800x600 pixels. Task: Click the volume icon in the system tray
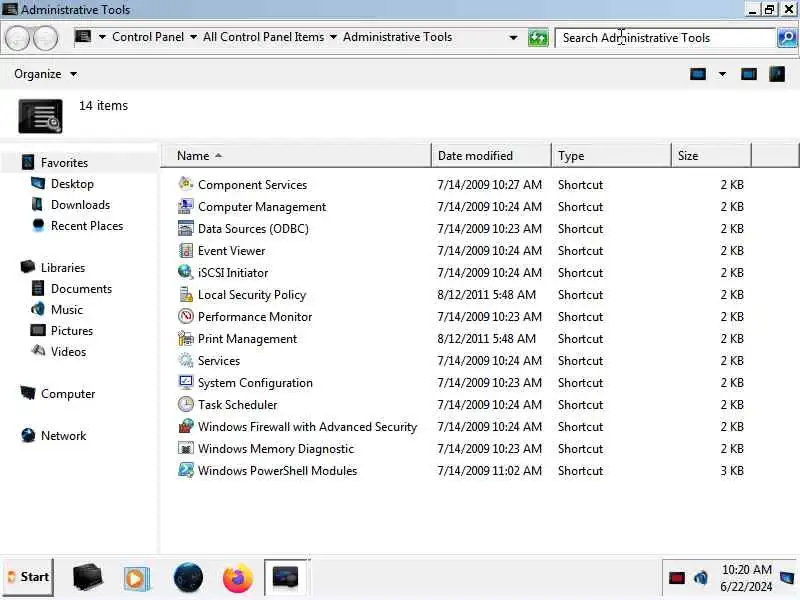pos(701,578)
